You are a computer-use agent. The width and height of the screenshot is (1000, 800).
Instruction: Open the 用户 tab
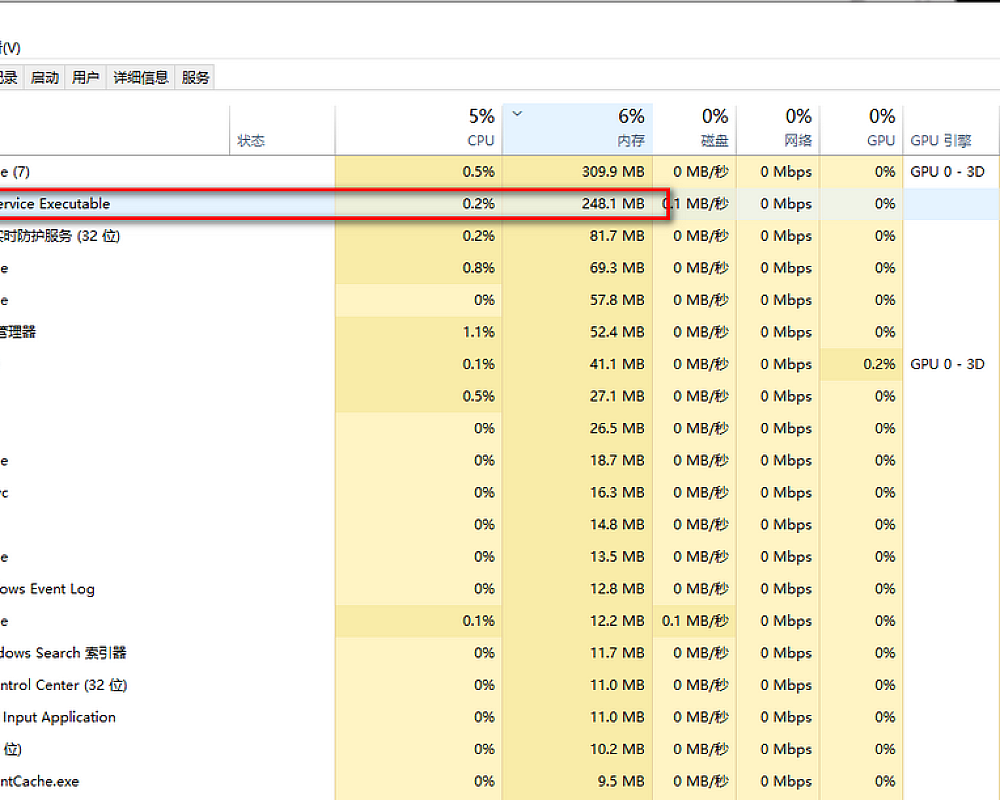click(x=86, y=77)
